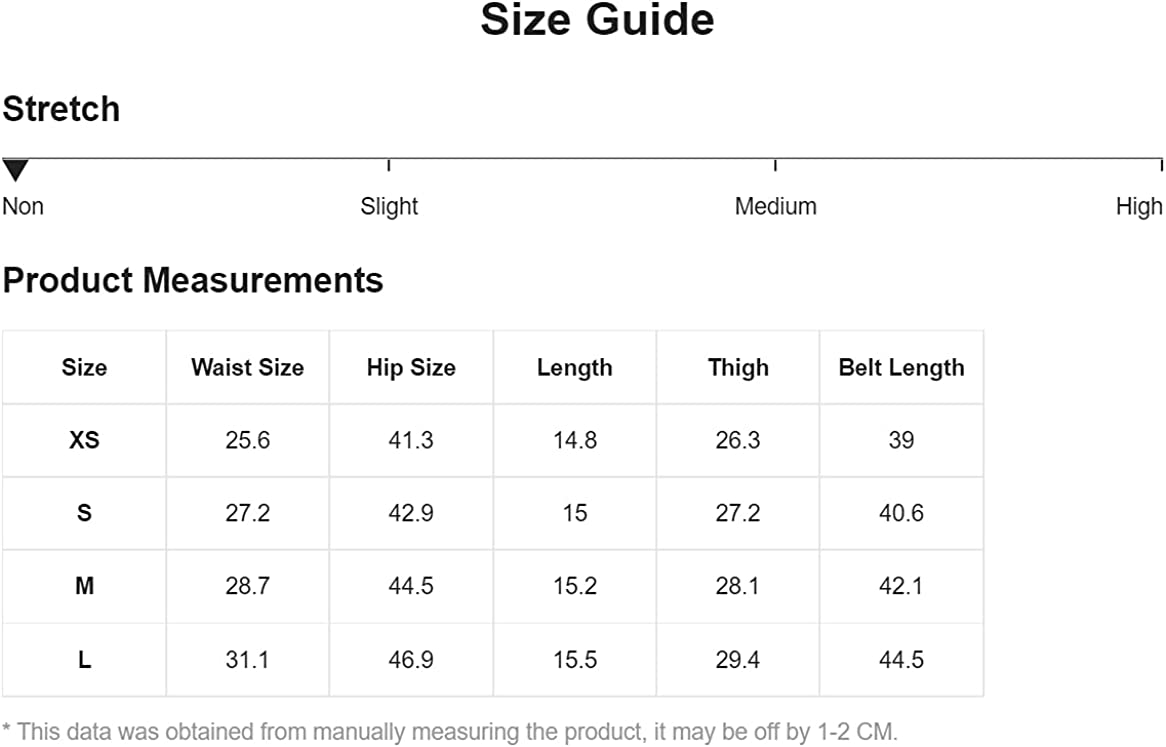Viewport: 1166px width, 747px height.
Task: Click the Size Guide title
Action: click(597, 20)
